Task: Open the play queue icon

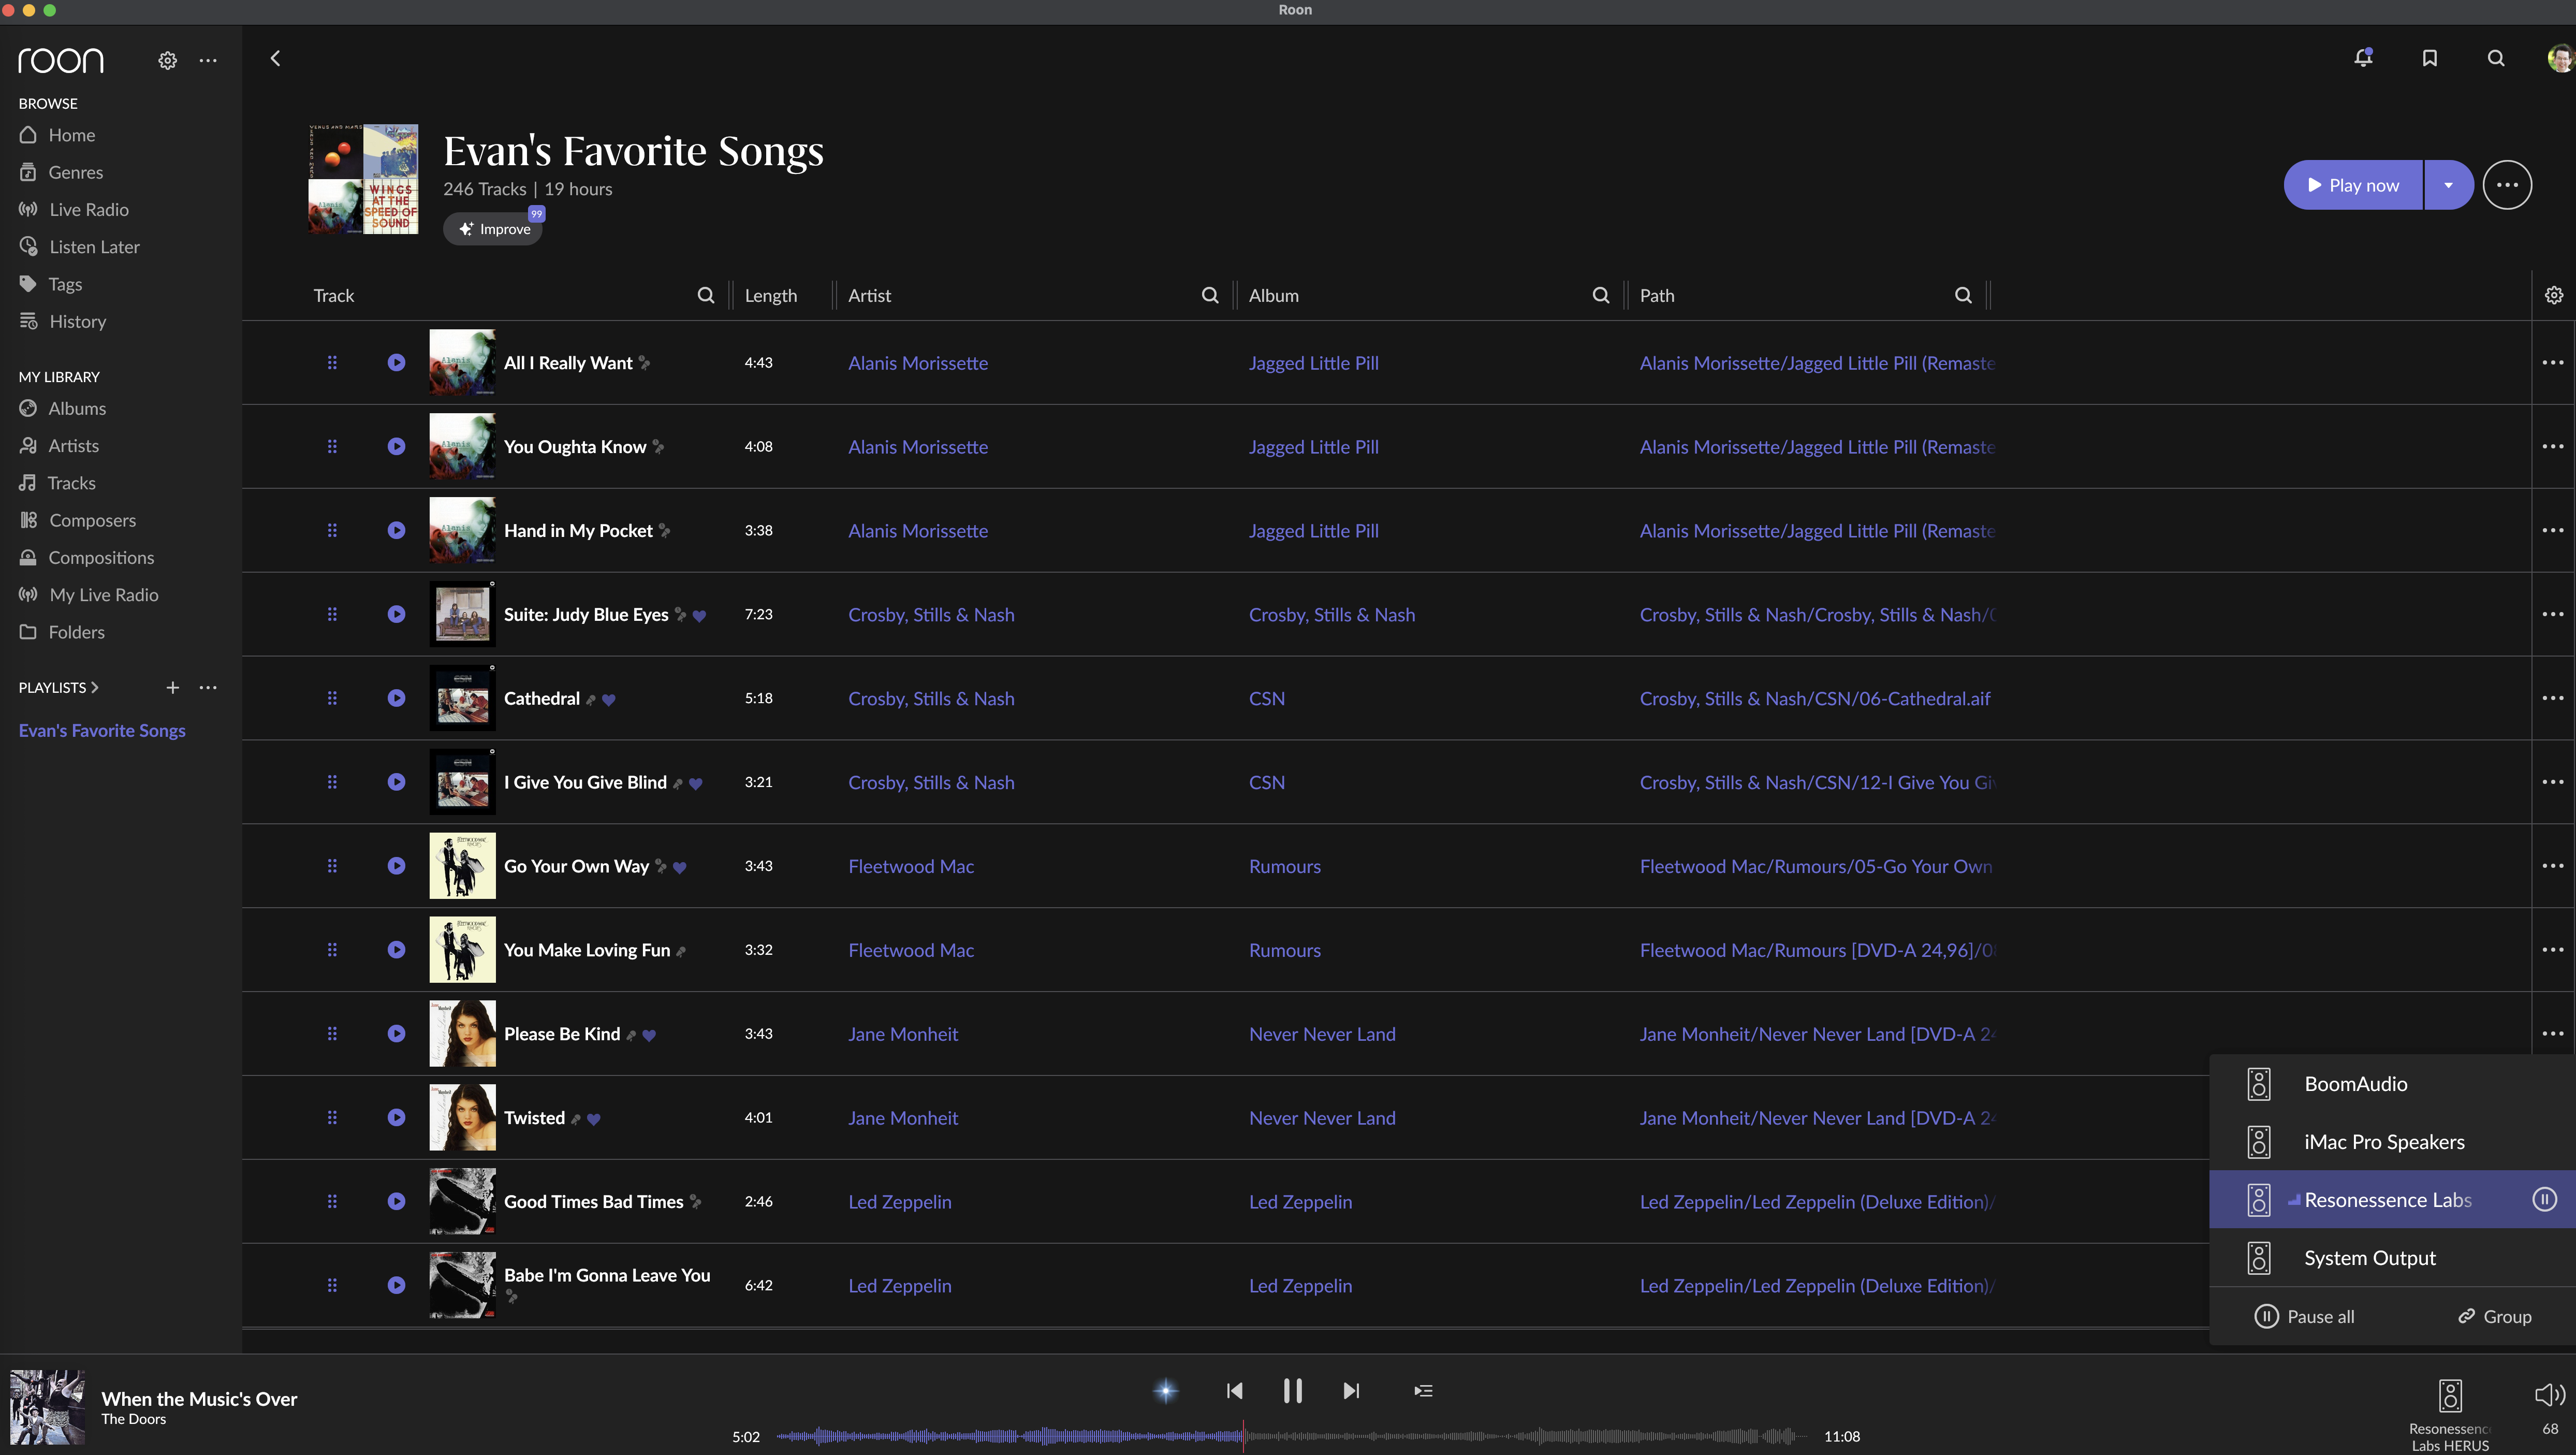Action: [x=1423, y=1391]
